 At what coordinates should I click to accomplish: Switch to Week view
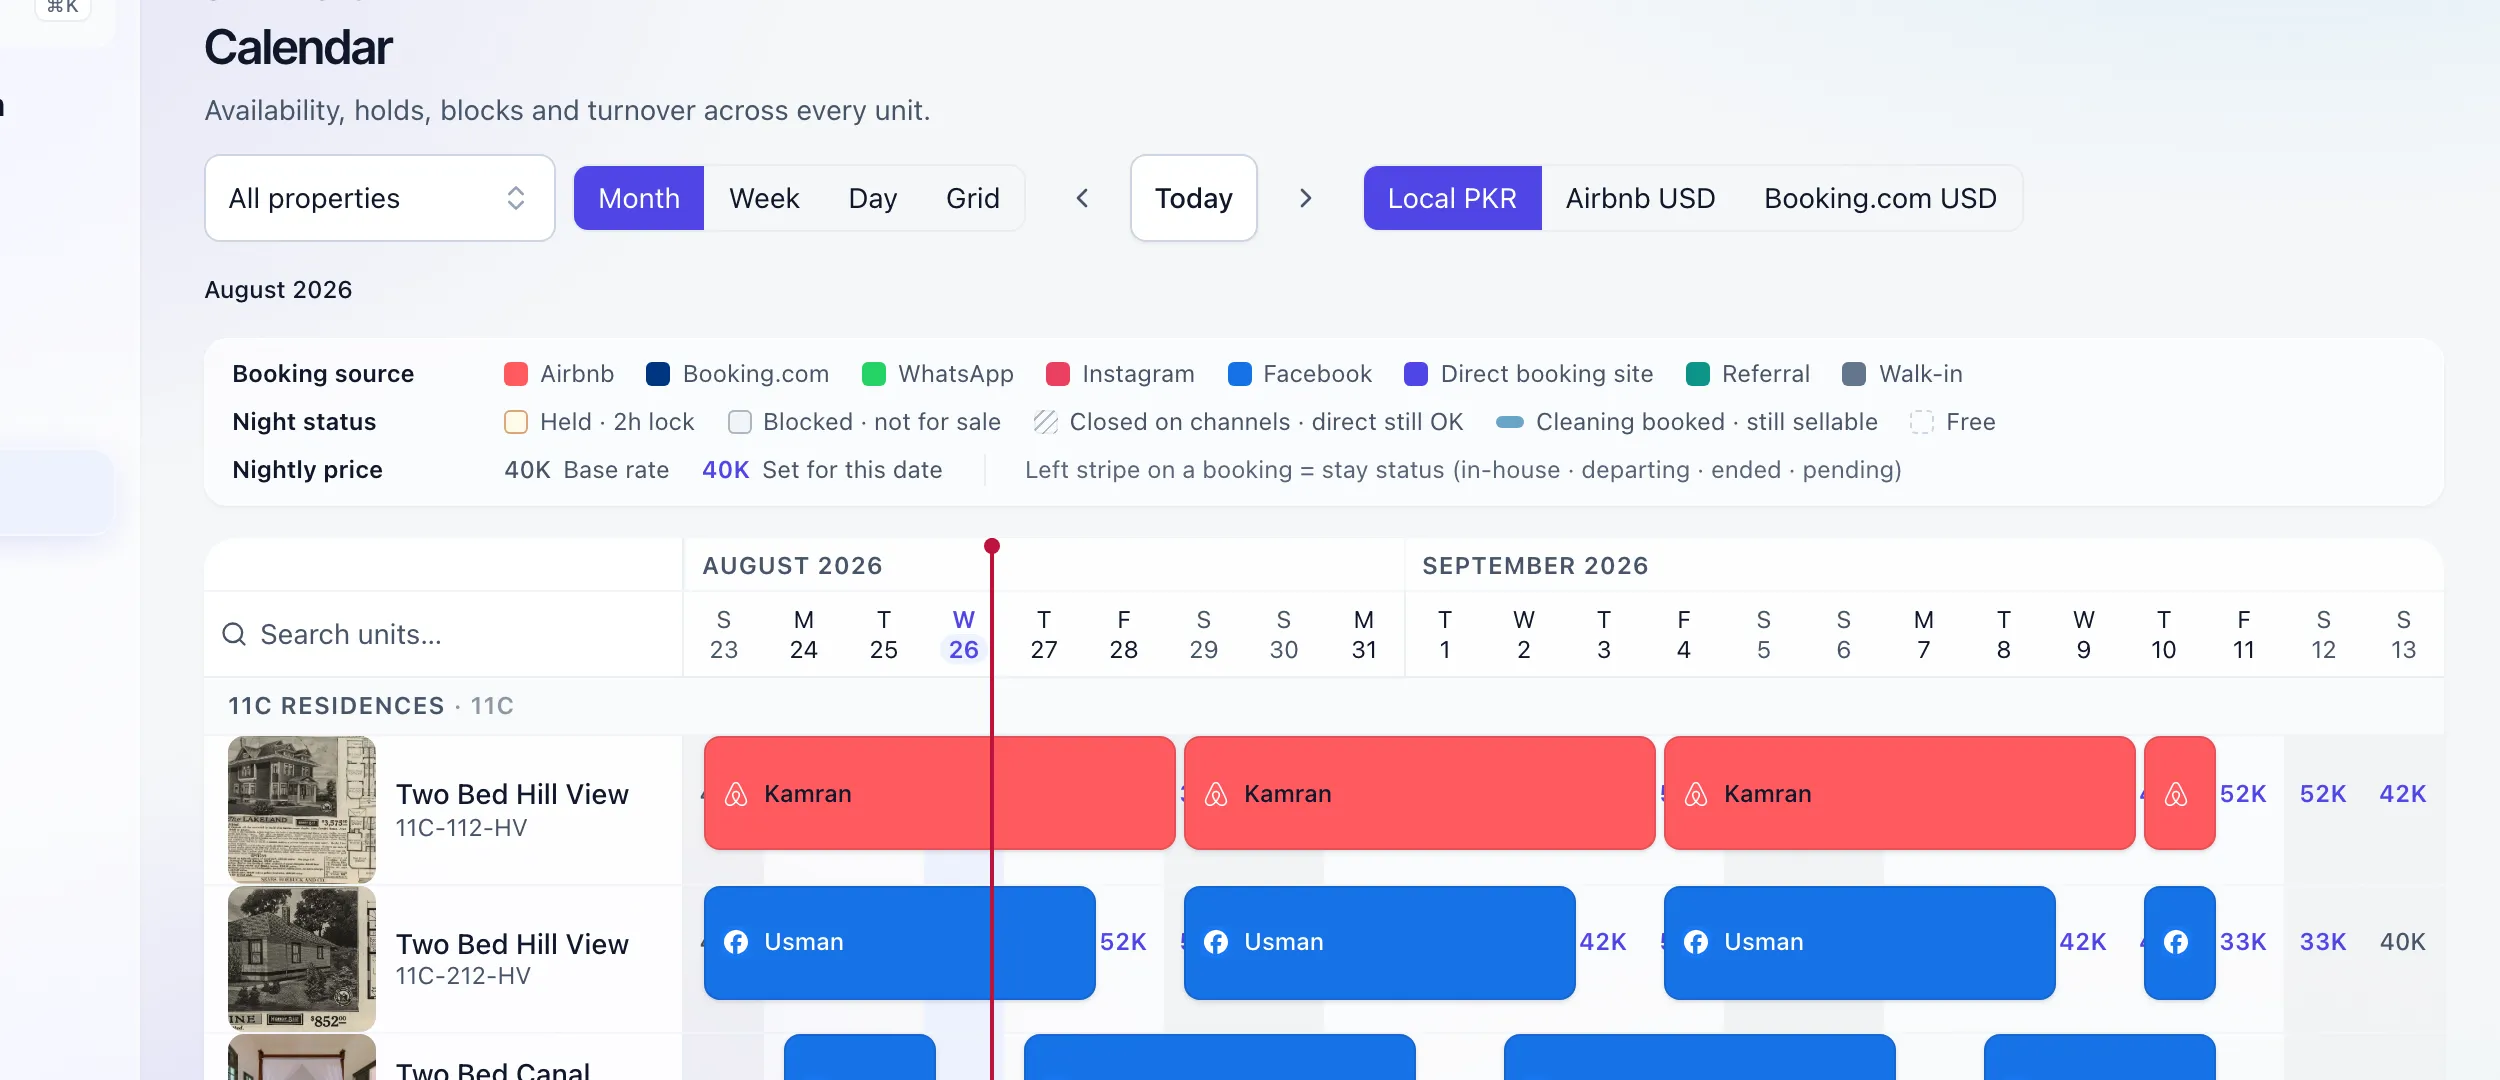coord(764,198)
